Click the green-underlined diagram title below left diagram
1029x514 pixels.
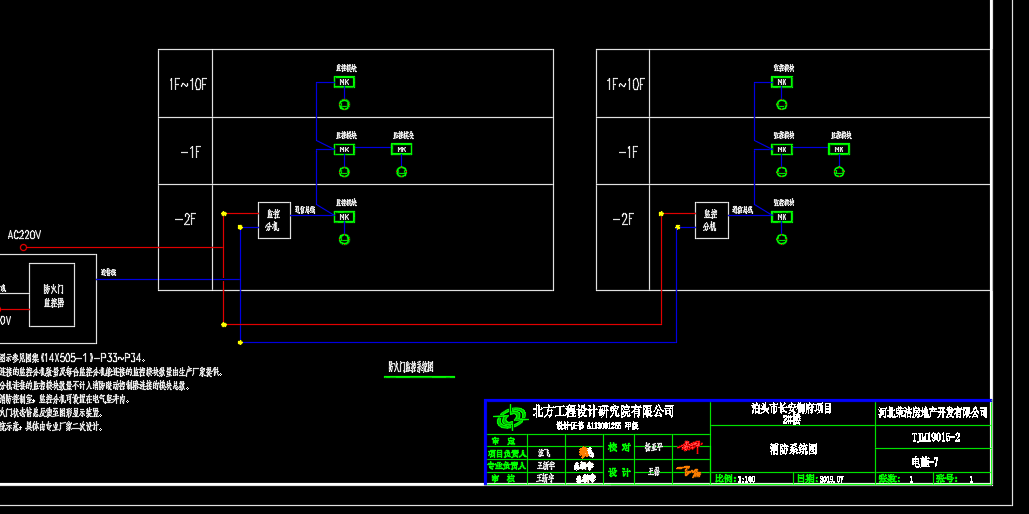click(410, 367)
